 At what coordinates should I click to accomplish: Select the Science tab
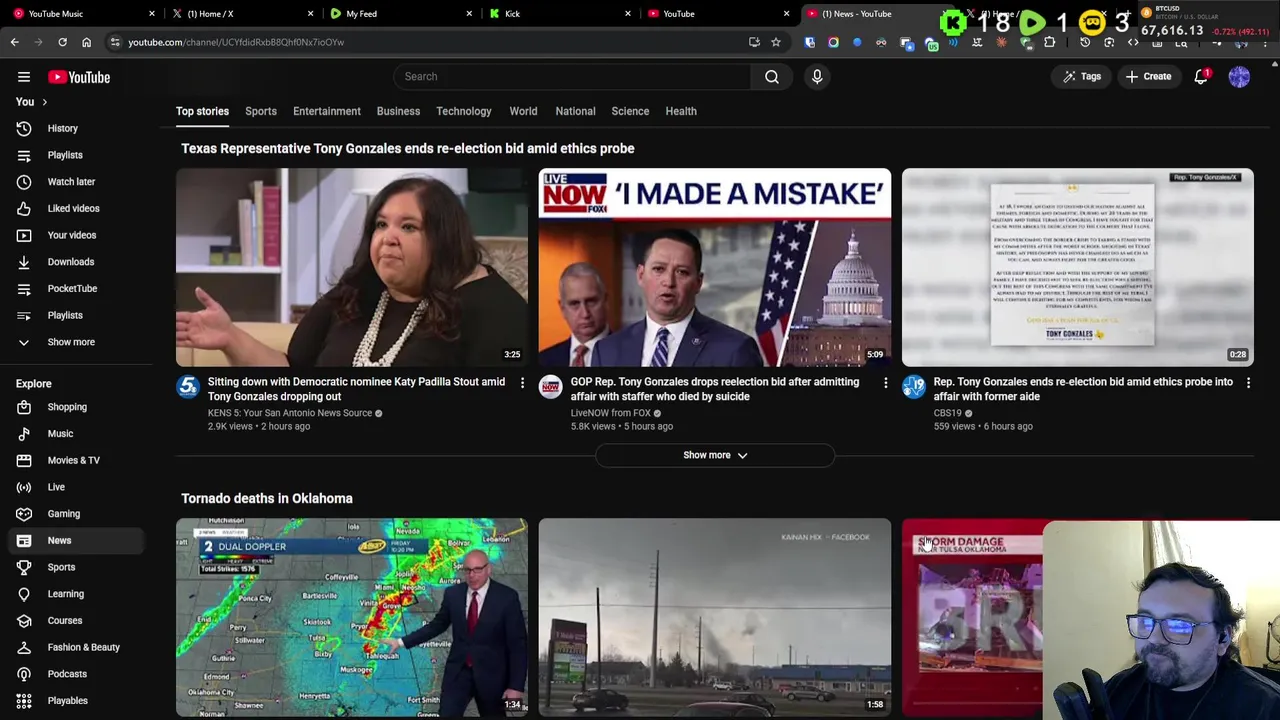pyautogui.click(x=630, y=111)
